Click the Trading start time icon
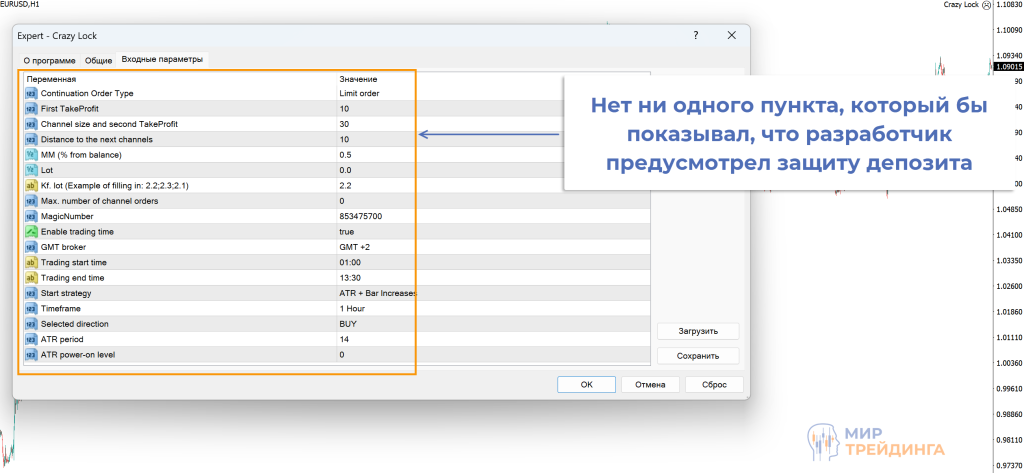Screen dimensions: 1024x473 pyautogui.click(x=31, y=262)
